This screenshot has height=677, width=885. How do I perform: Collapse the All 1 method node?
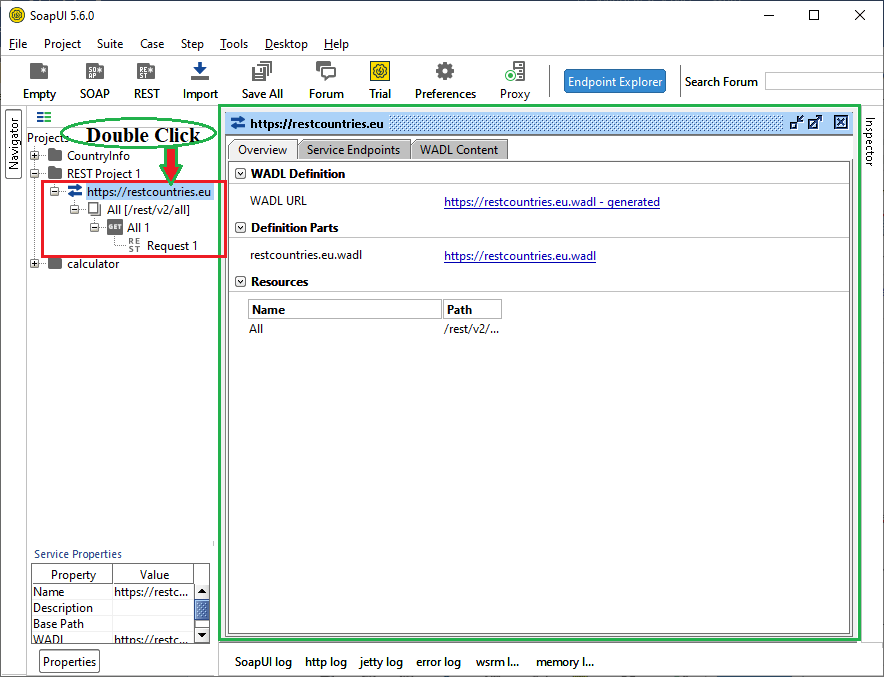click(x=95, y=227)
